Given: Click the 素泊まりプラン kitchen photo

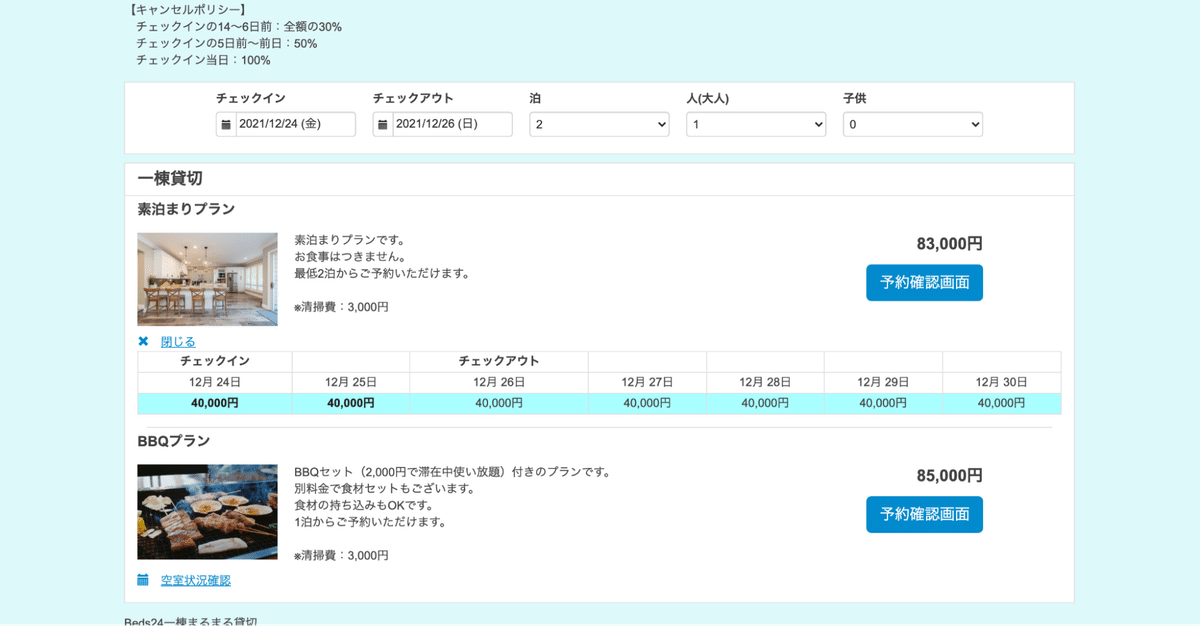Looking at the screenshot, I should click(207, 279).
